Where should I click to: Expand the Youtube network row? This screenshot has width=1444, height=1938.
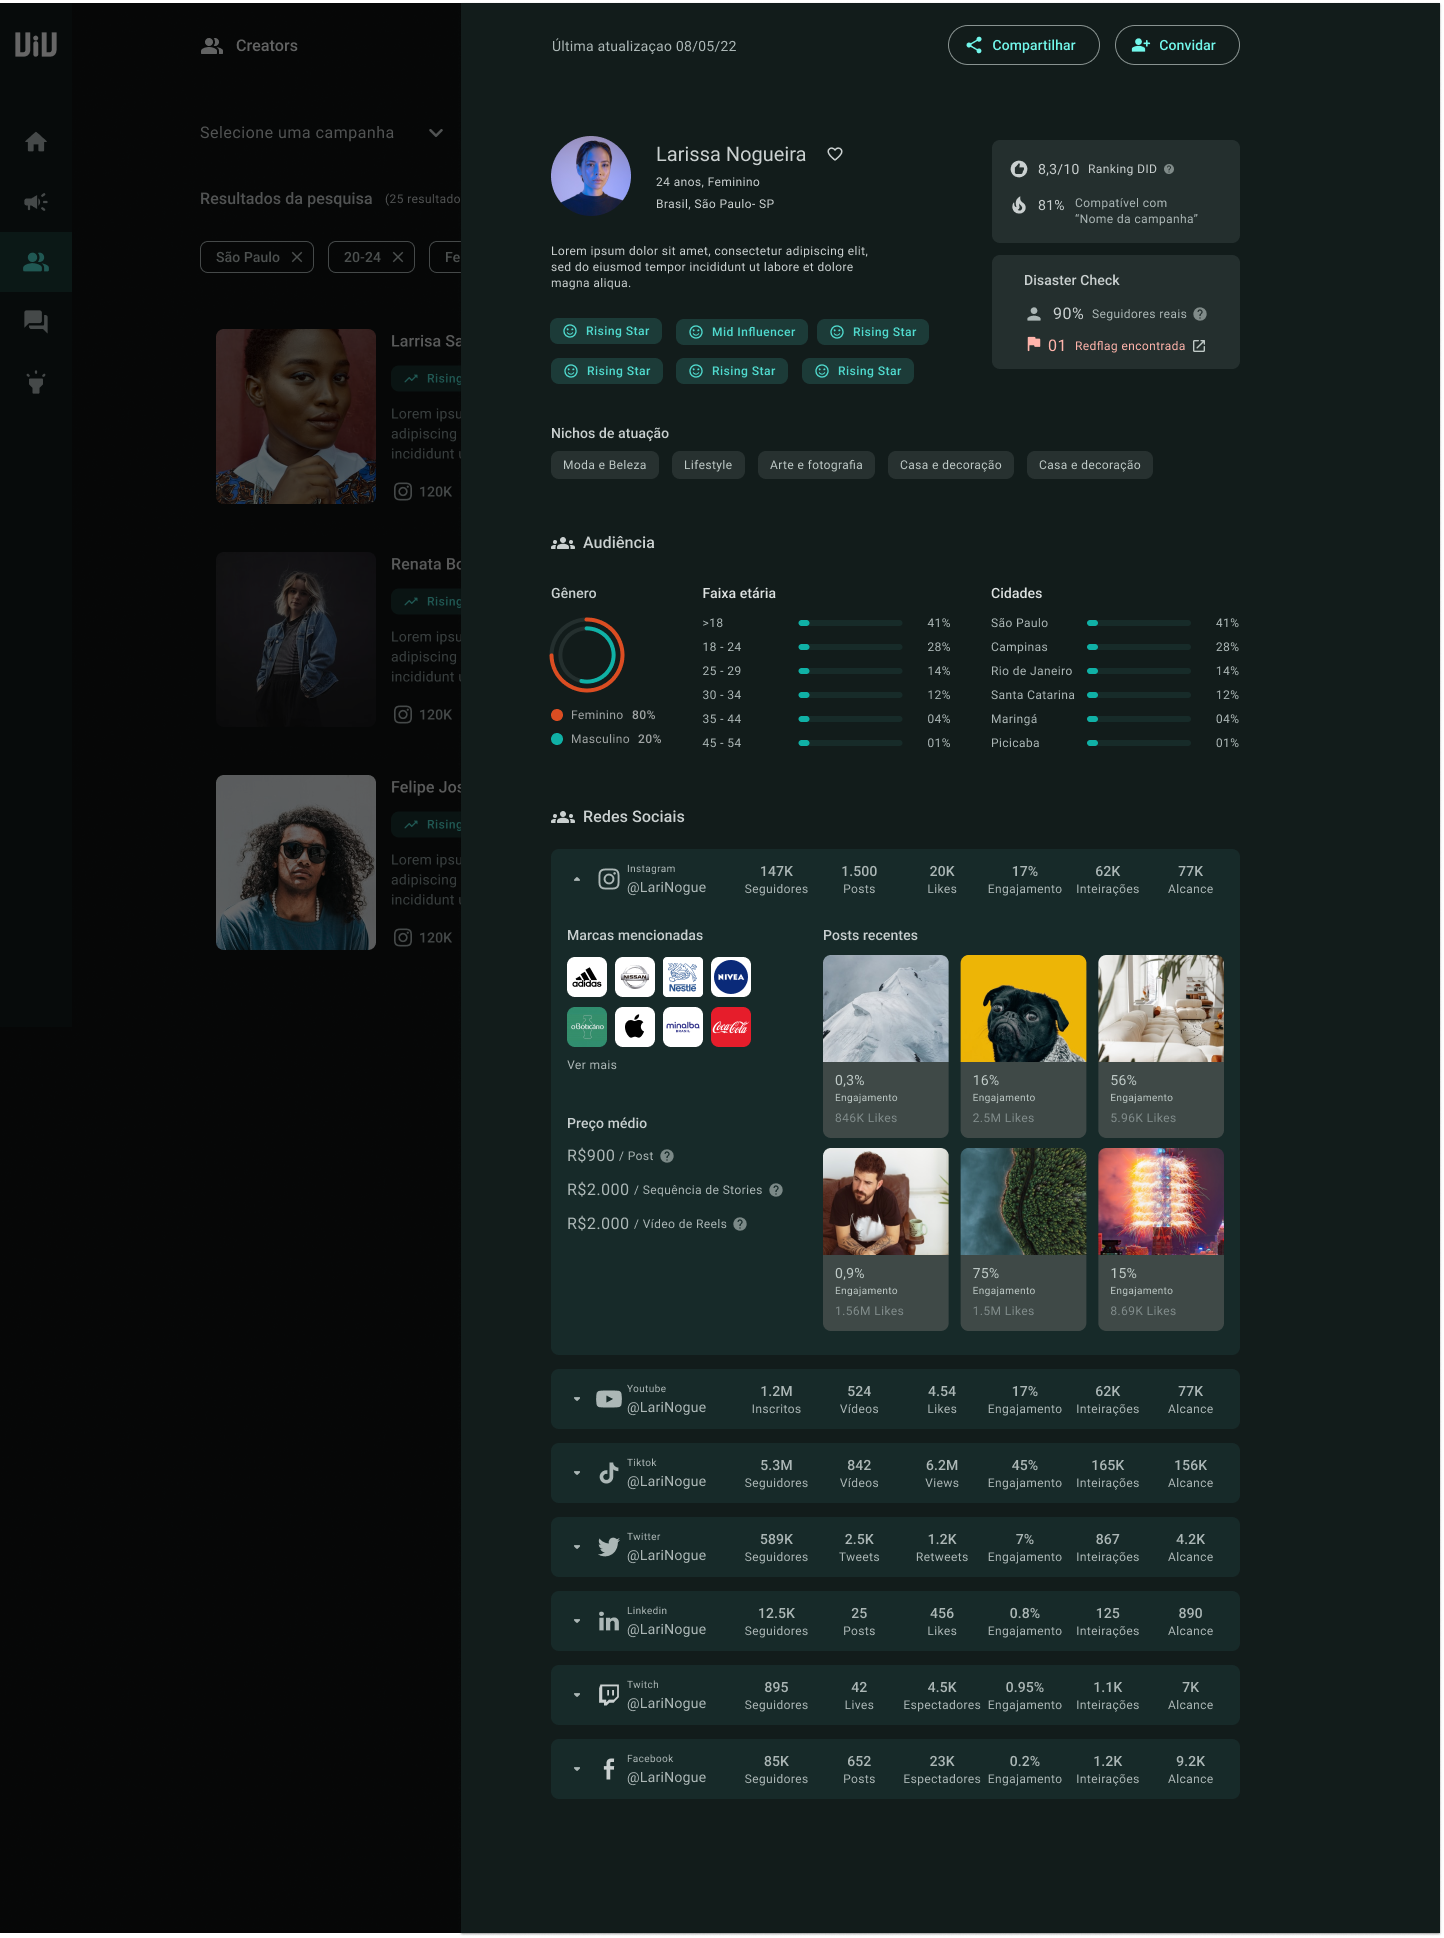tap(577, 1399)
